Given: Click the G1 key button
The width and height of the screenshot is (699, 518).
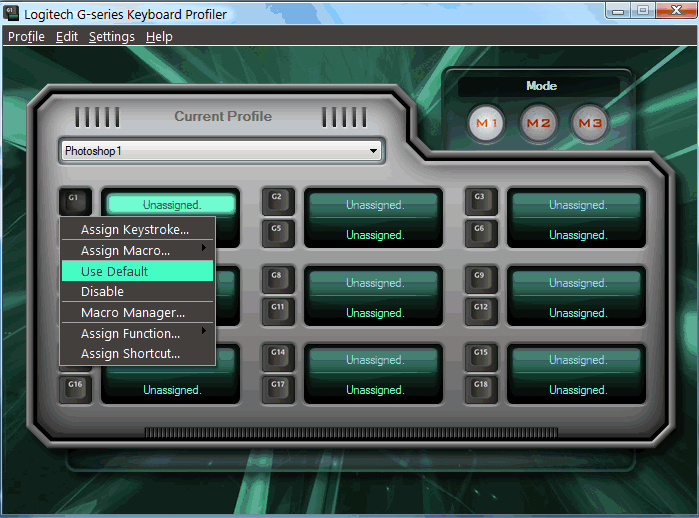Looking at the screenshot, I should 75,201.
